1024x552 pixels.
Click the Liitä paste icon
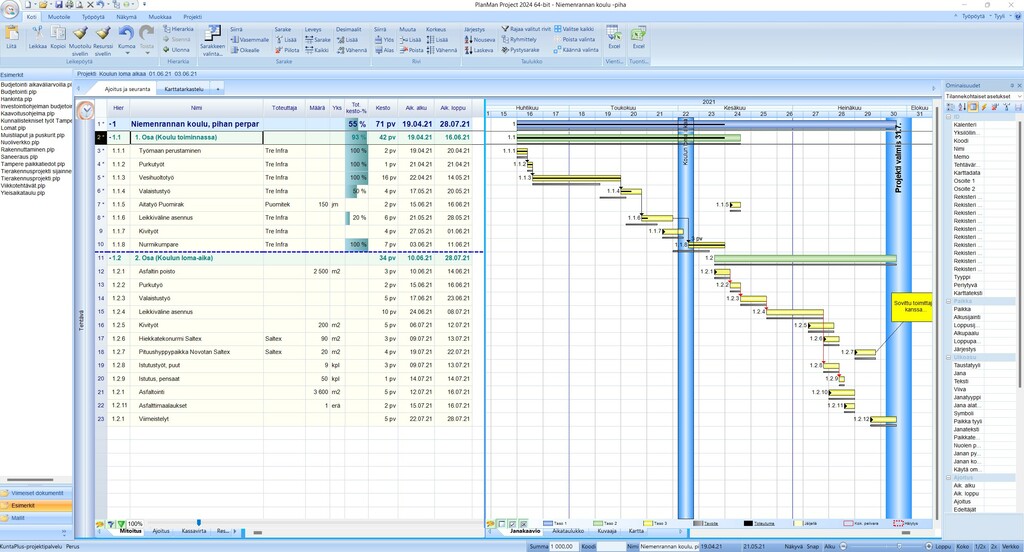12,35
